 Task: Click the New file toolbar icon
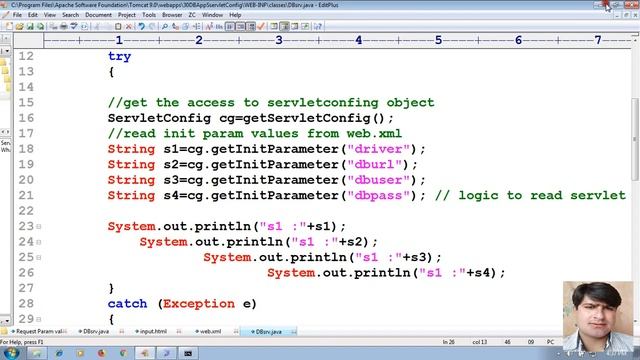pyautogui.click(x=9, y=27)
